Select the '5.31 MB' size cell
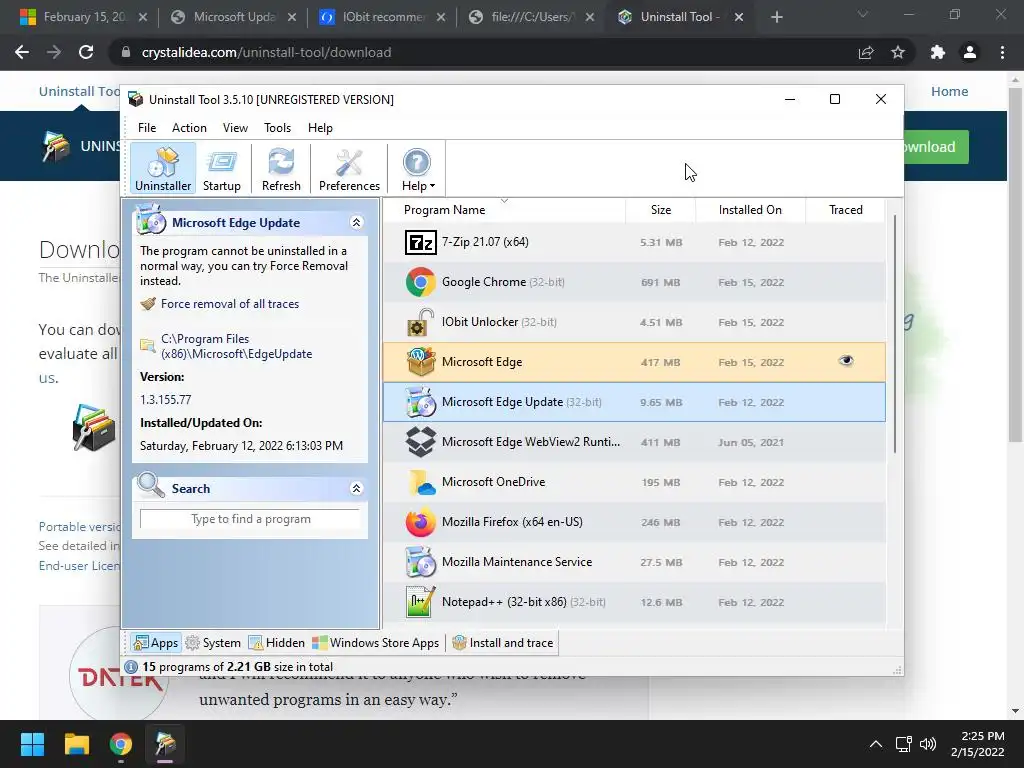Viewport: 1024px width, 768px height. (x=661, y=242)
